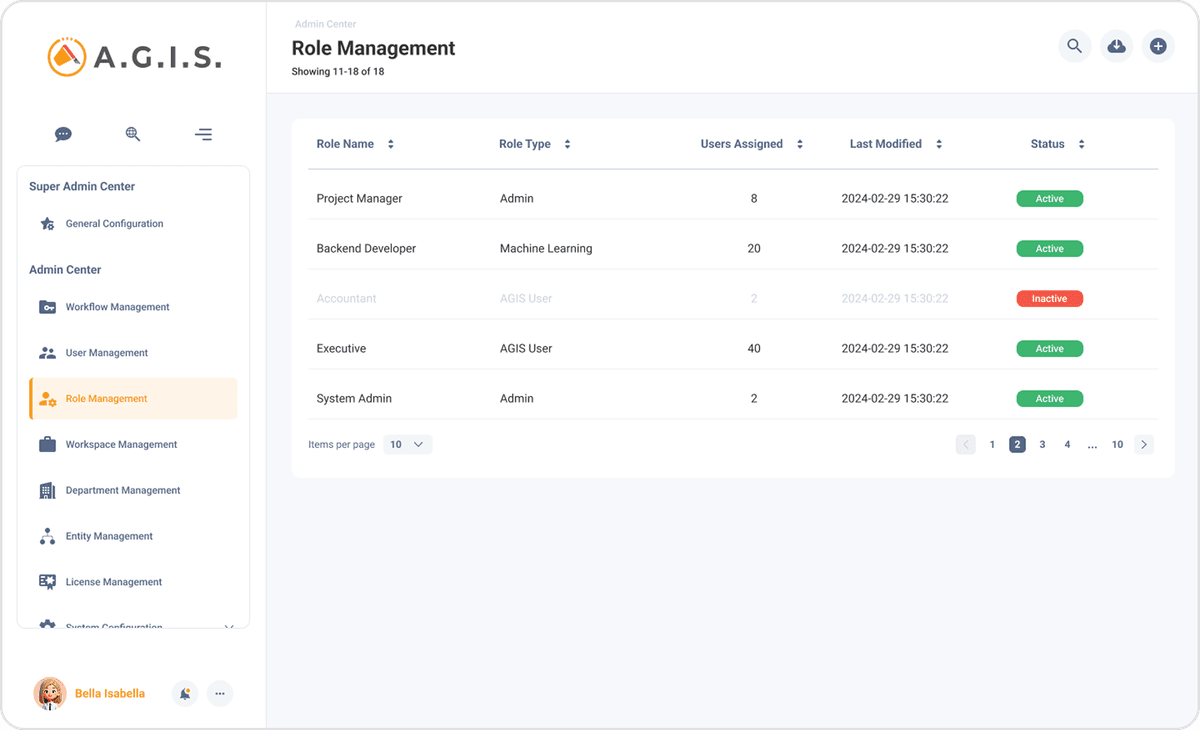This screenshot has width=1200, height=730.
Task: Click the filter lines icon in the sidebar
Action: click(203, 133)
